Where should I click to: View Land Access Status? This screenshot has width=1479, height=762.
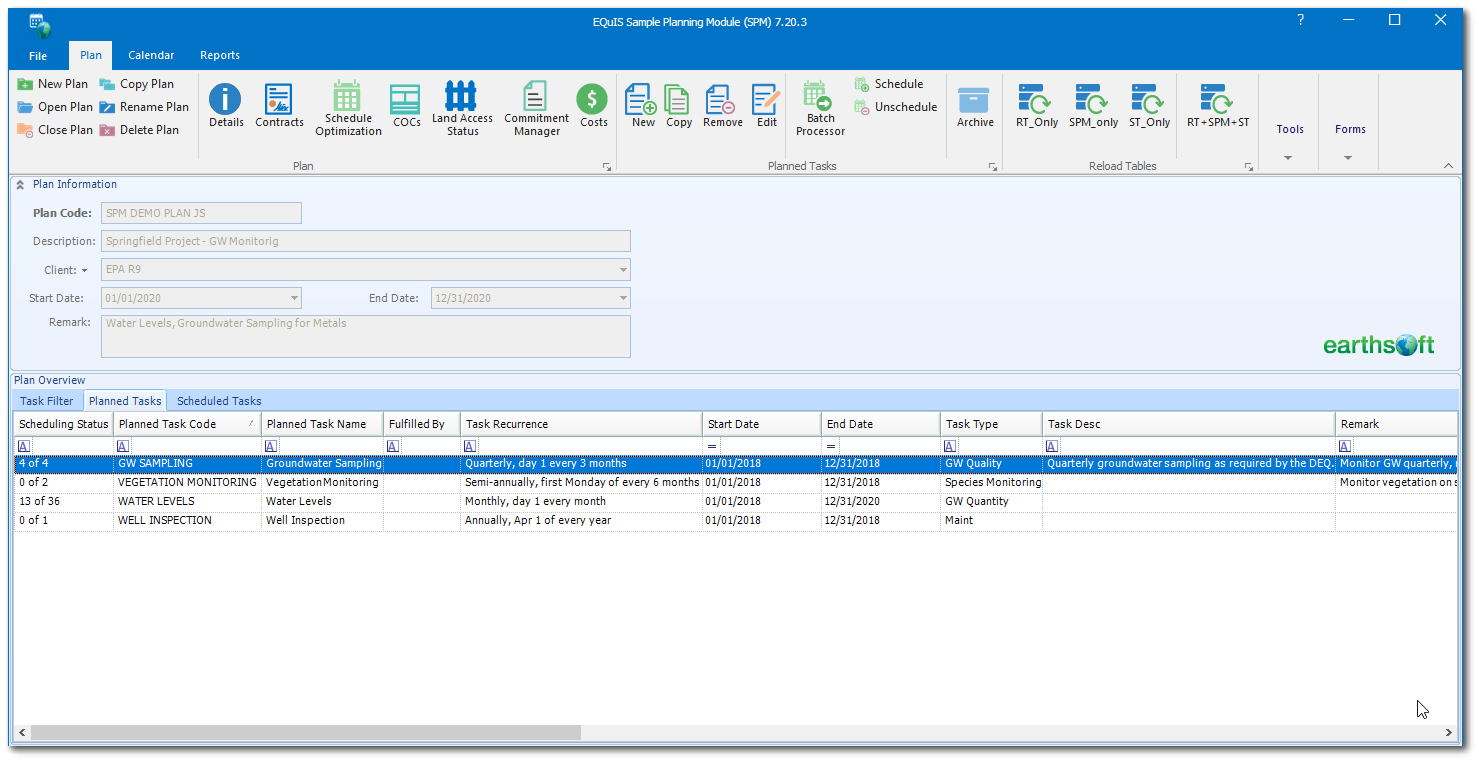[x=462, y=105]
